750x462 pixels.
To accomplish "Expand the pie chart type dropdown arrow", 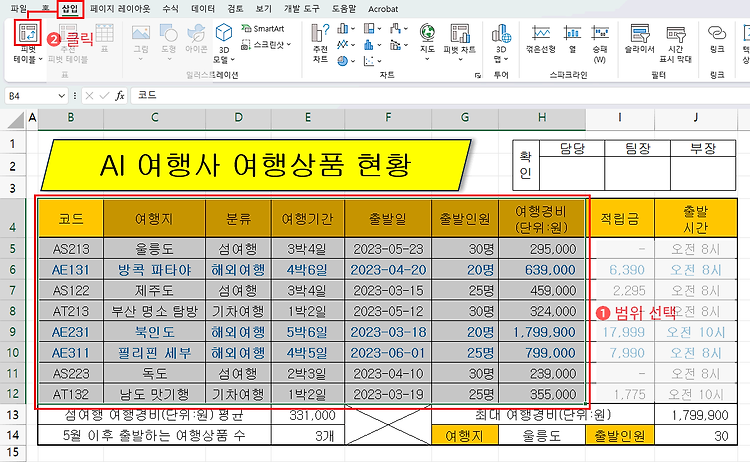I will coord(353,61).
